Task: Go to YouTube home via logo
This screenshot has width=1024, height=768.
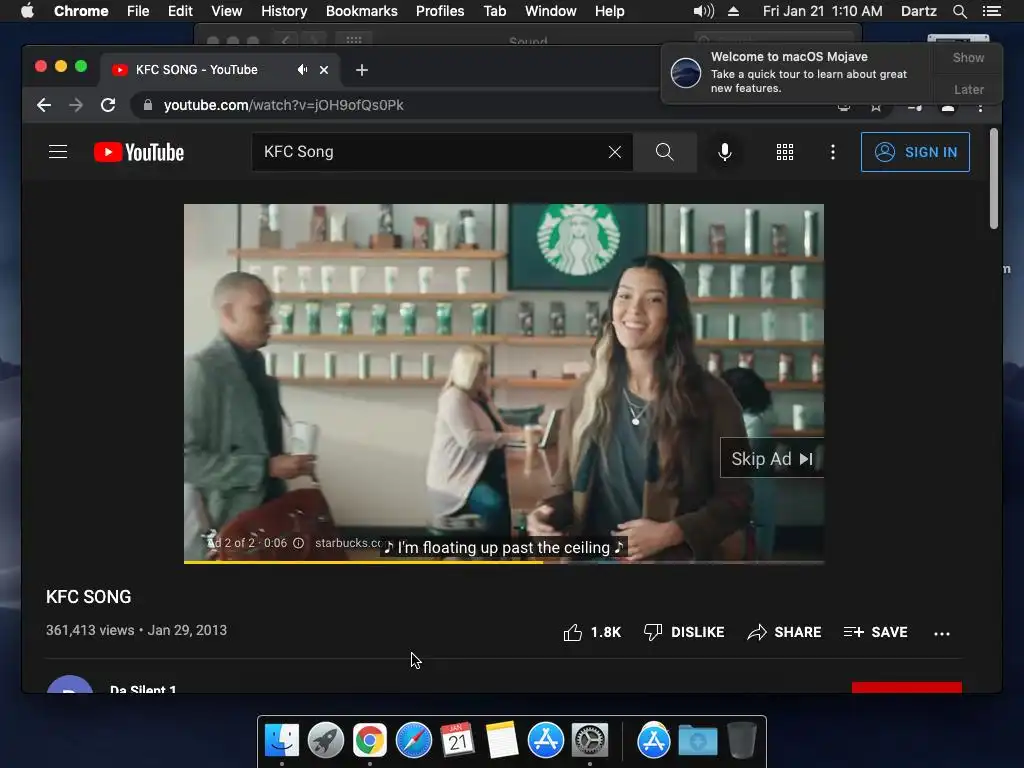Action: (x=138, y=152)
